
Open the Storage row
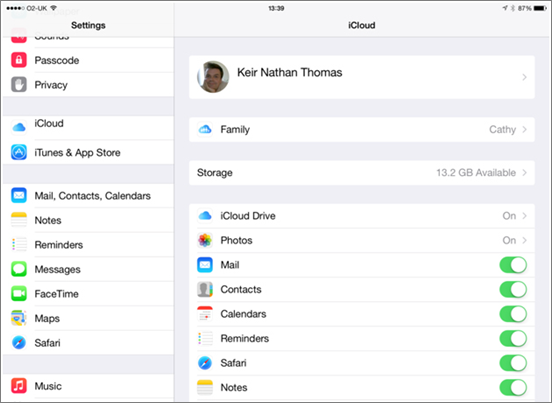pyautogui.click(x=362, y=172)
